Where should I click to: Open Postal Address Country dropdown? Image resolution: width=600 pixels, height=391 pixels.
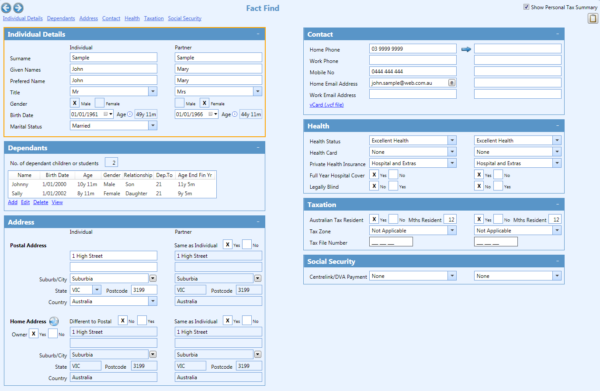click(x=153, y=301)
